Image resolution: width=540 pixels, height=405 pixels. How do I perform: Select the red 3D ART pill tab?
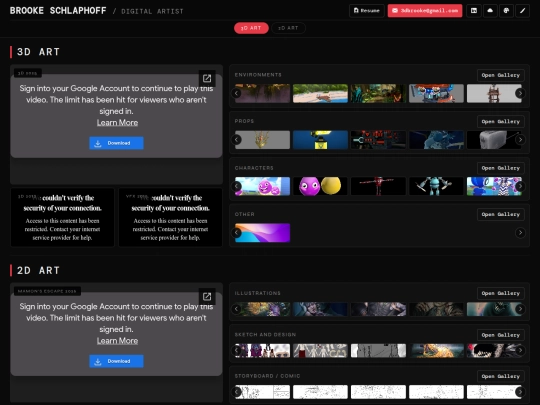coord(251,28)
